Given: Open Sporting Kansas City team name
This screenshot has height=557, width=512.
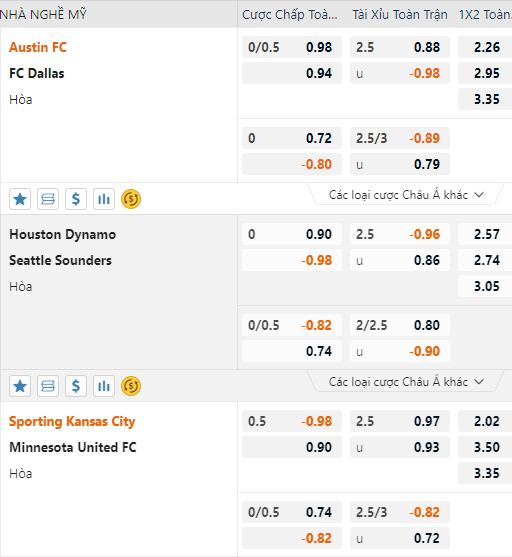Looking at the screenshot, I should click(72, 421).
